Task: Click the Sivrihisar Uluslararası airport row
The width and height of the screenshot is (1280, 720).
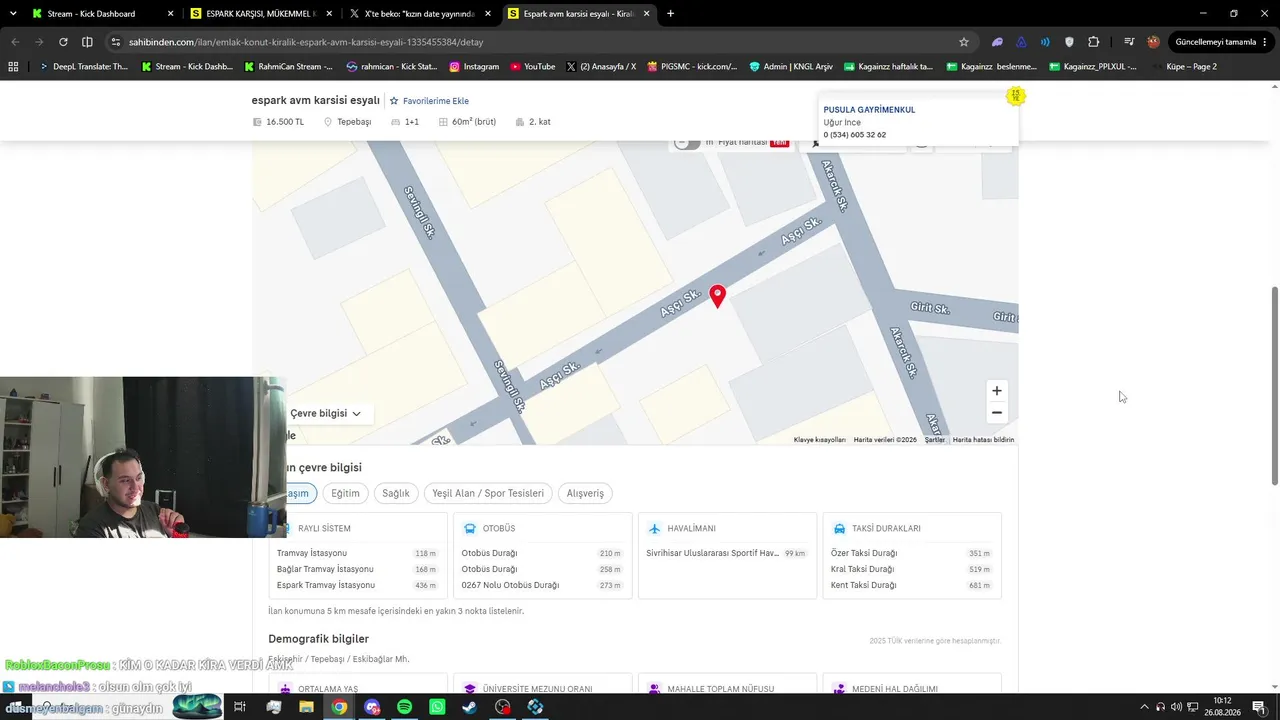Action: click(727, 553)
